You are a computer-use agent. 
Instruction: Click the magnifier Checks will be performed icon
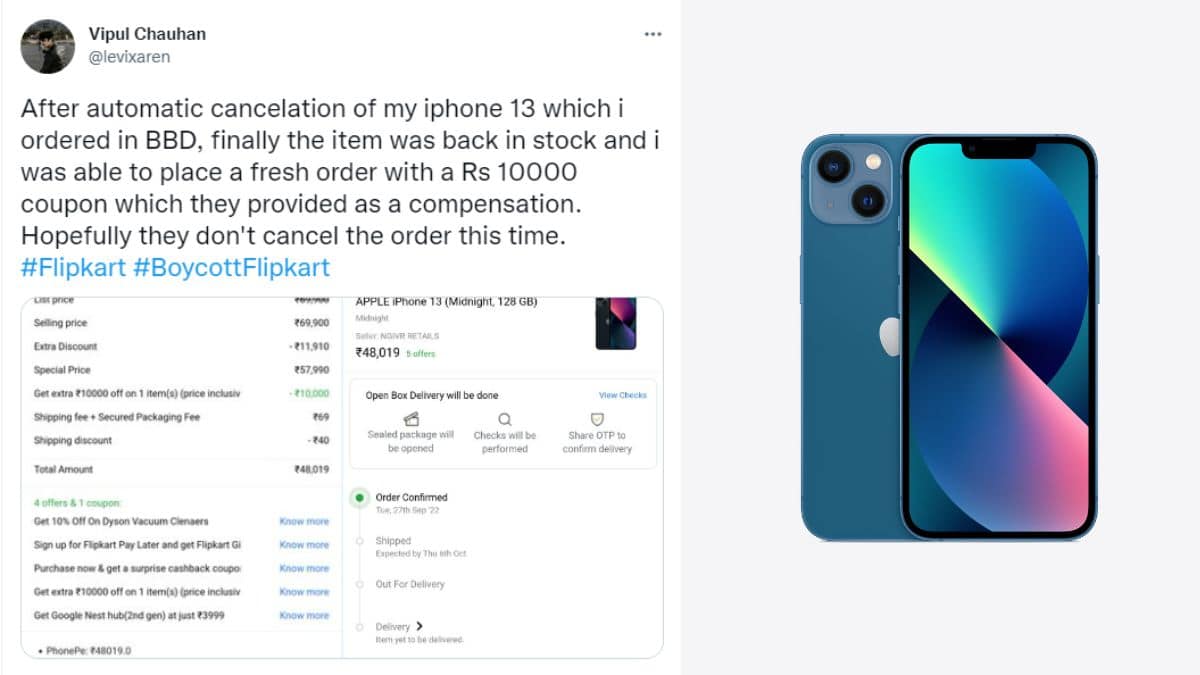tap(505, 420)
